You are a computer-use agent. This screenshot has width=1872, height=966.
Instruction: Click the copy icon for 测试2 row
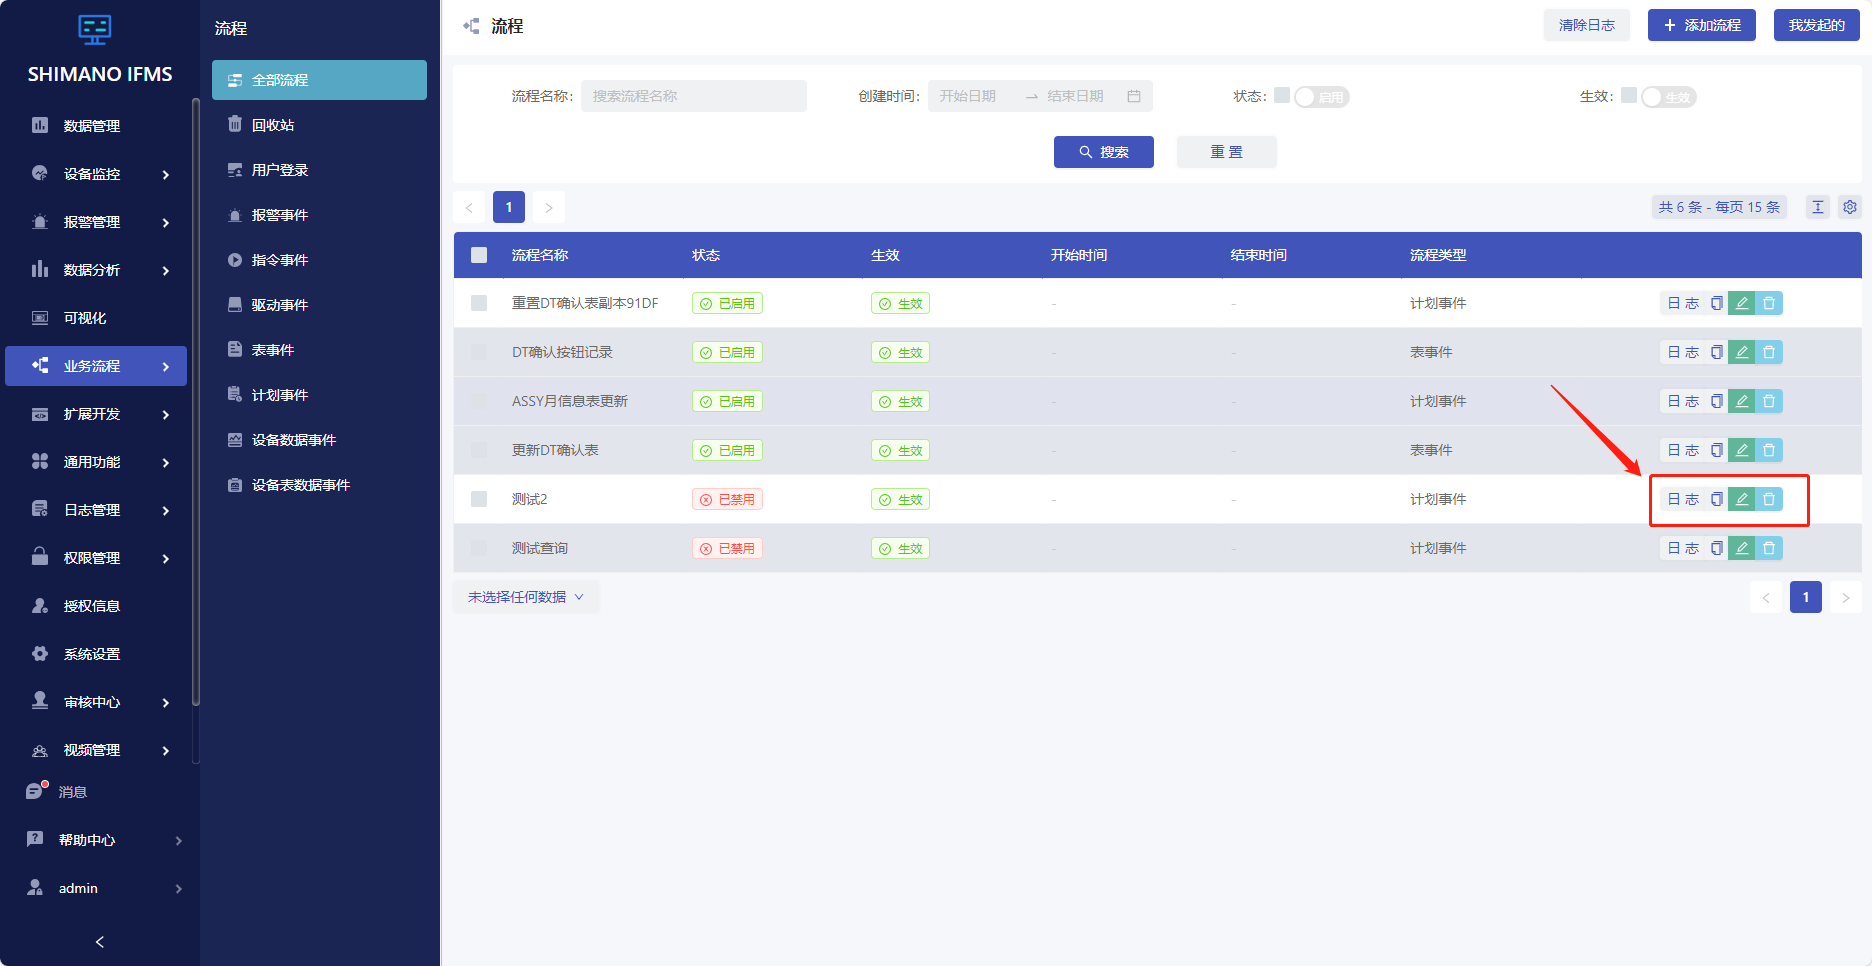tap(1717, 499)
